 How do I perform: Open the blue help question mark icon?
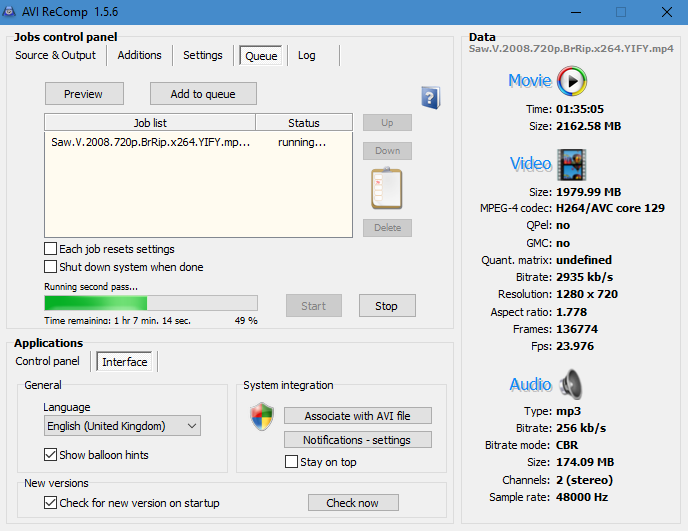pyautogui.click(x=430, y=97)
